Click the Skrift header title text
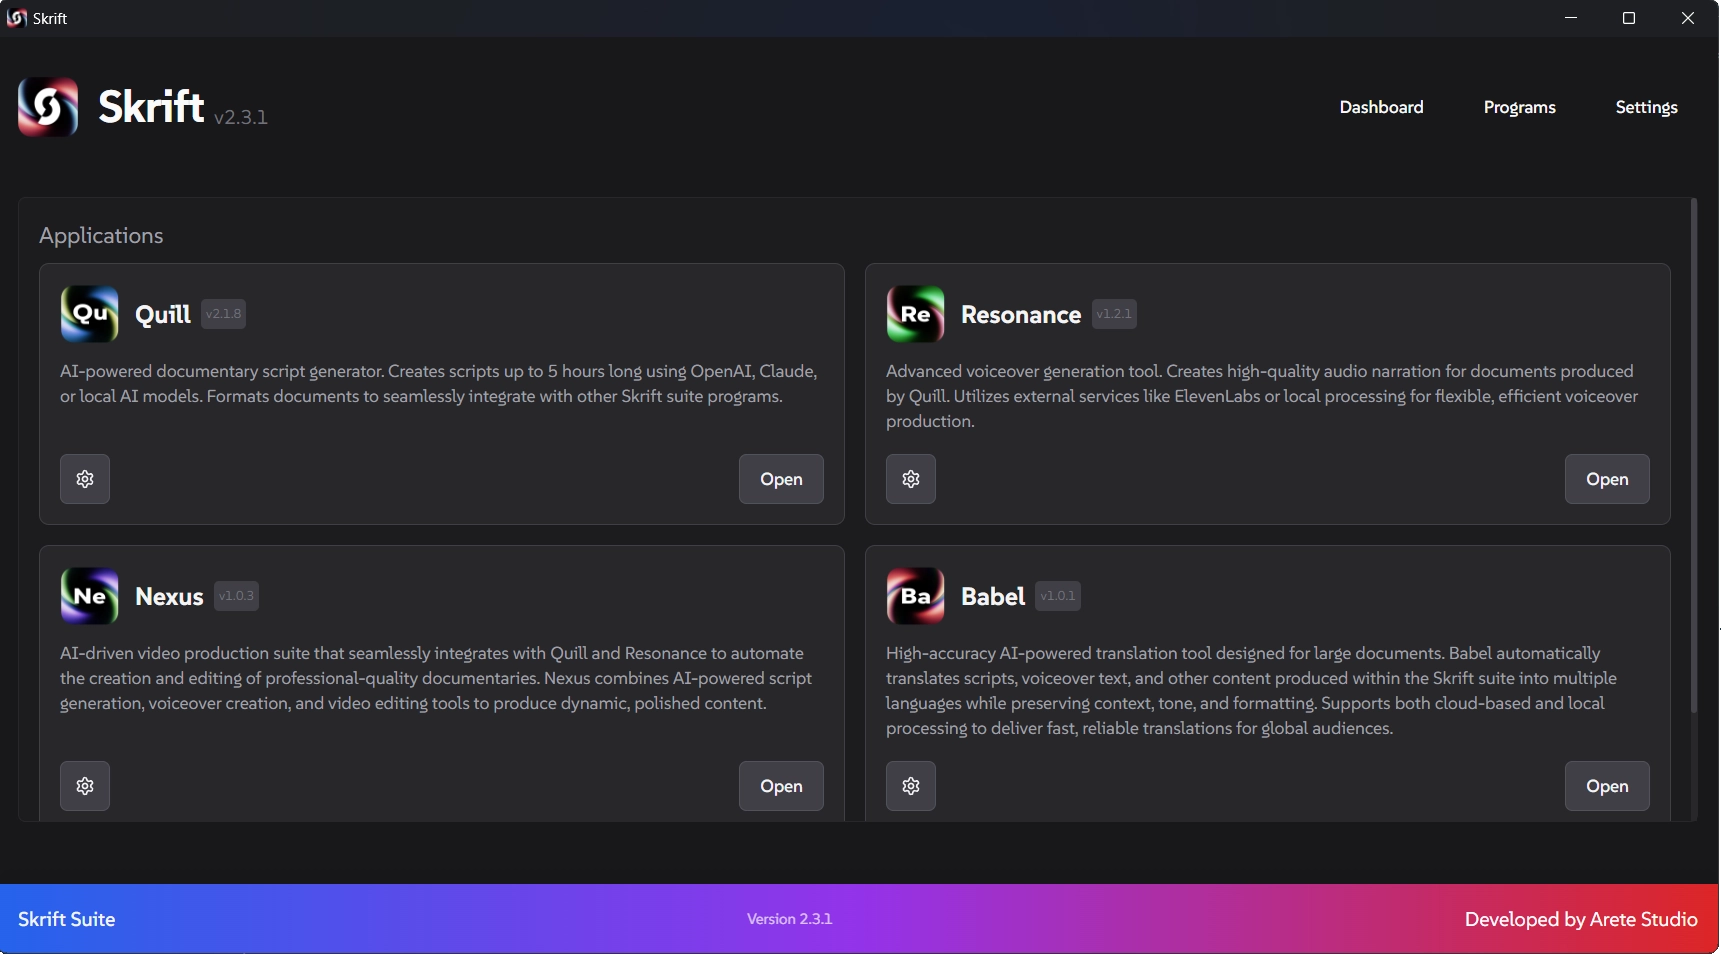 coord(151,107)
